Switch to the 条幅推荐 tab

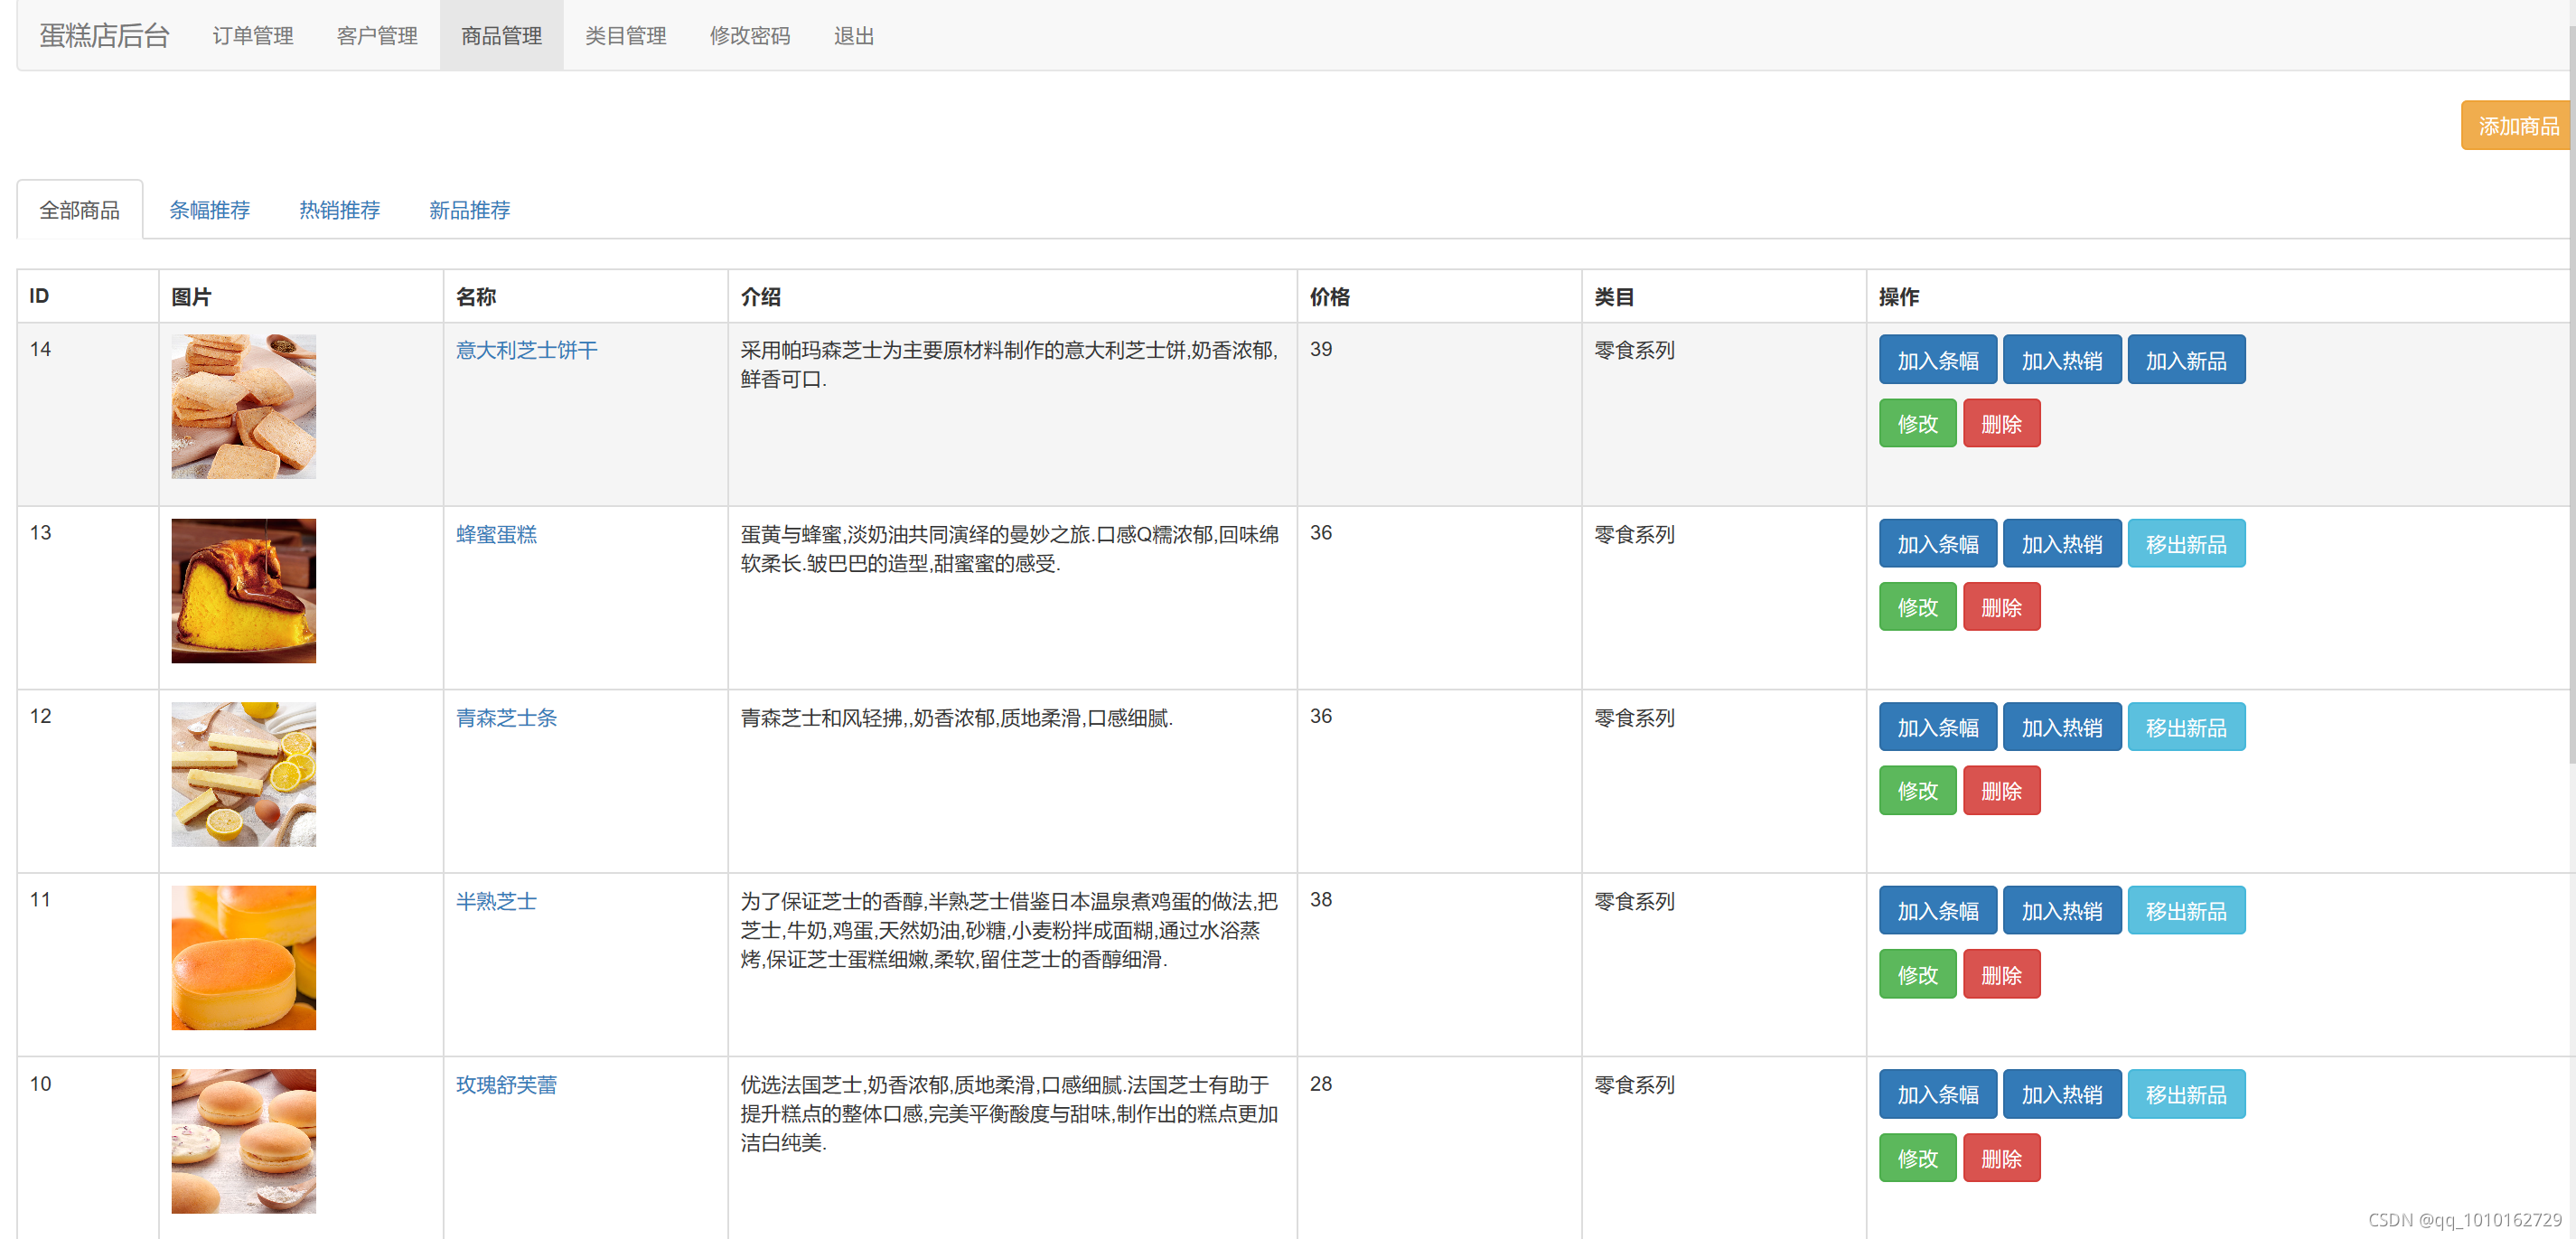pos(209,210)
